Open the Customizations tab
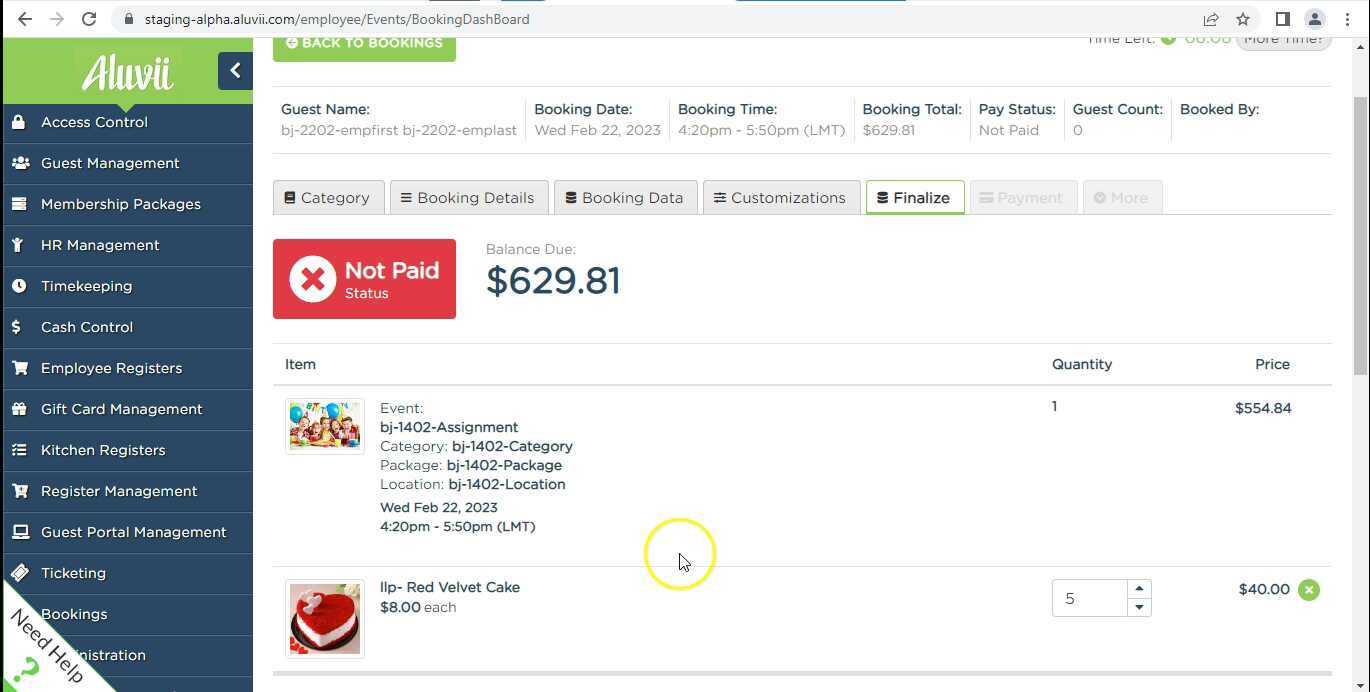Image resolution: width=1370 pixels, height=692 pixels. pyautogui.click(x=781, y=197)
